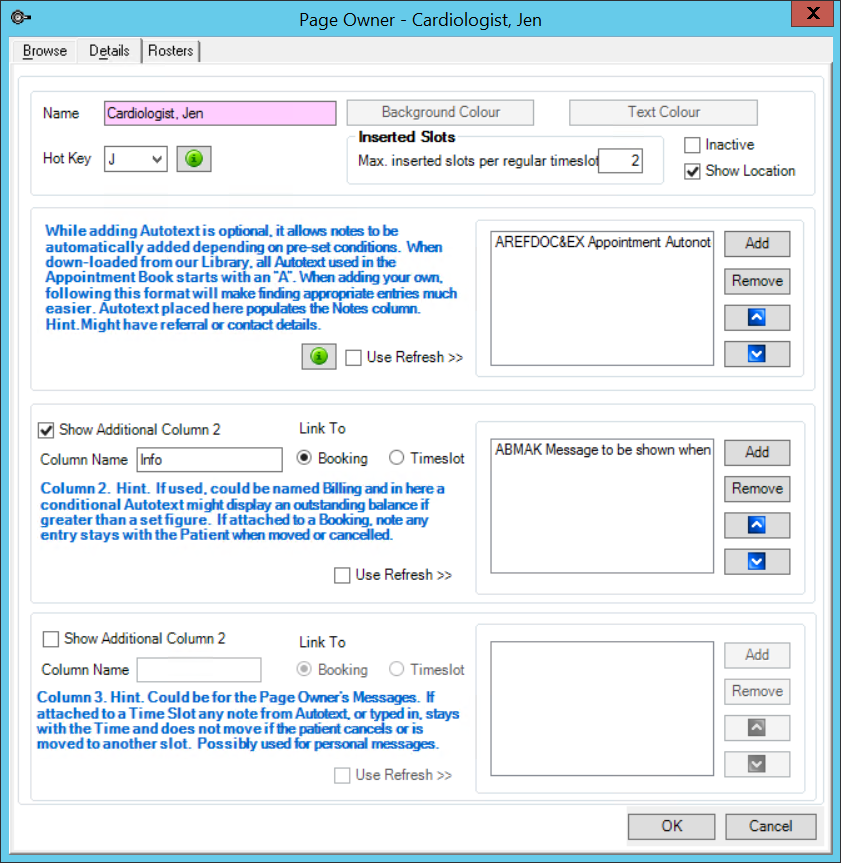This screenshot has width=841, height=863.
Task: Click the green info icon beside Hot Key
Action: [x=194, y=159]
